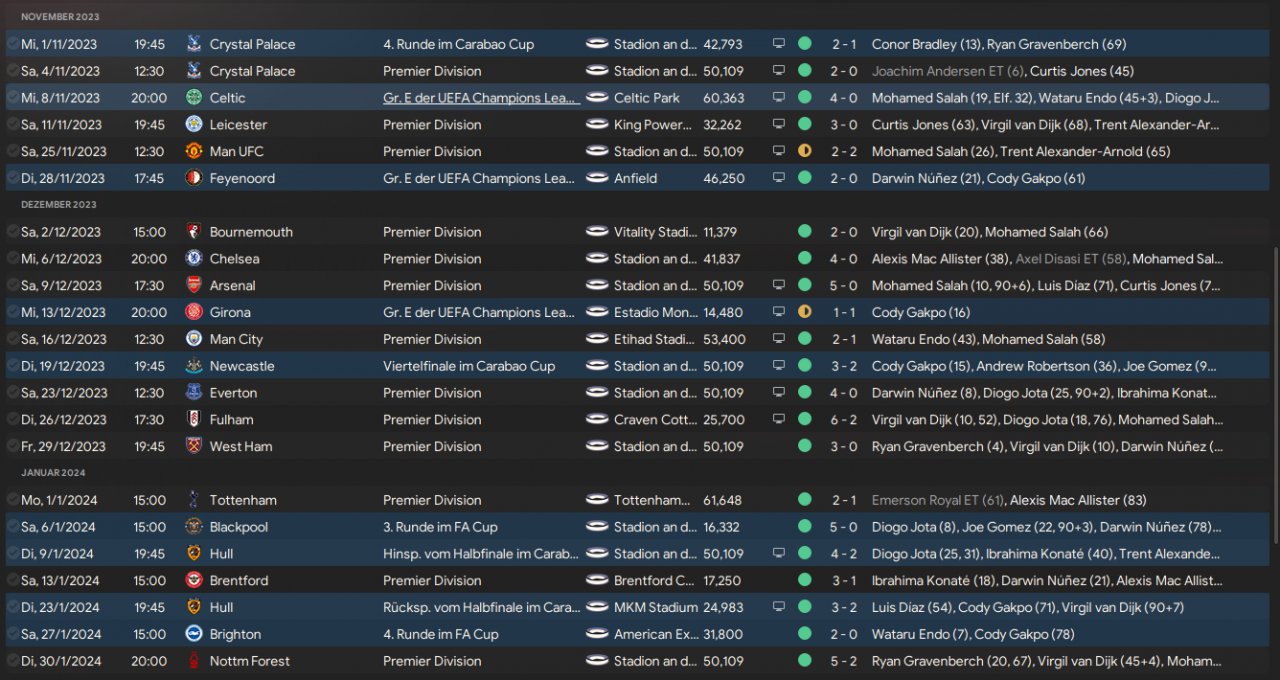Open the 4. Runde im FA Cup competition
The image size is (1280, 680).
click(441, 635)
